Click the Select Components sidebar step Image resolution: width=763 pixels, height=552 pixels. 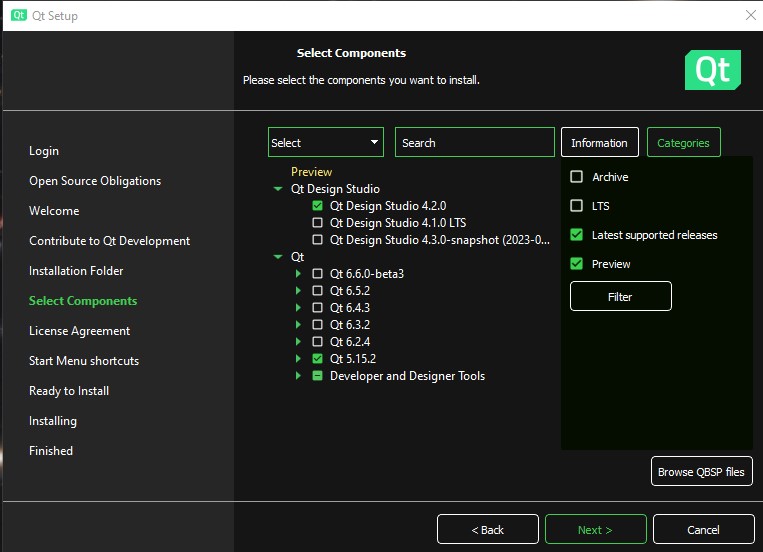pyautogui.click(x=83, y=301)
